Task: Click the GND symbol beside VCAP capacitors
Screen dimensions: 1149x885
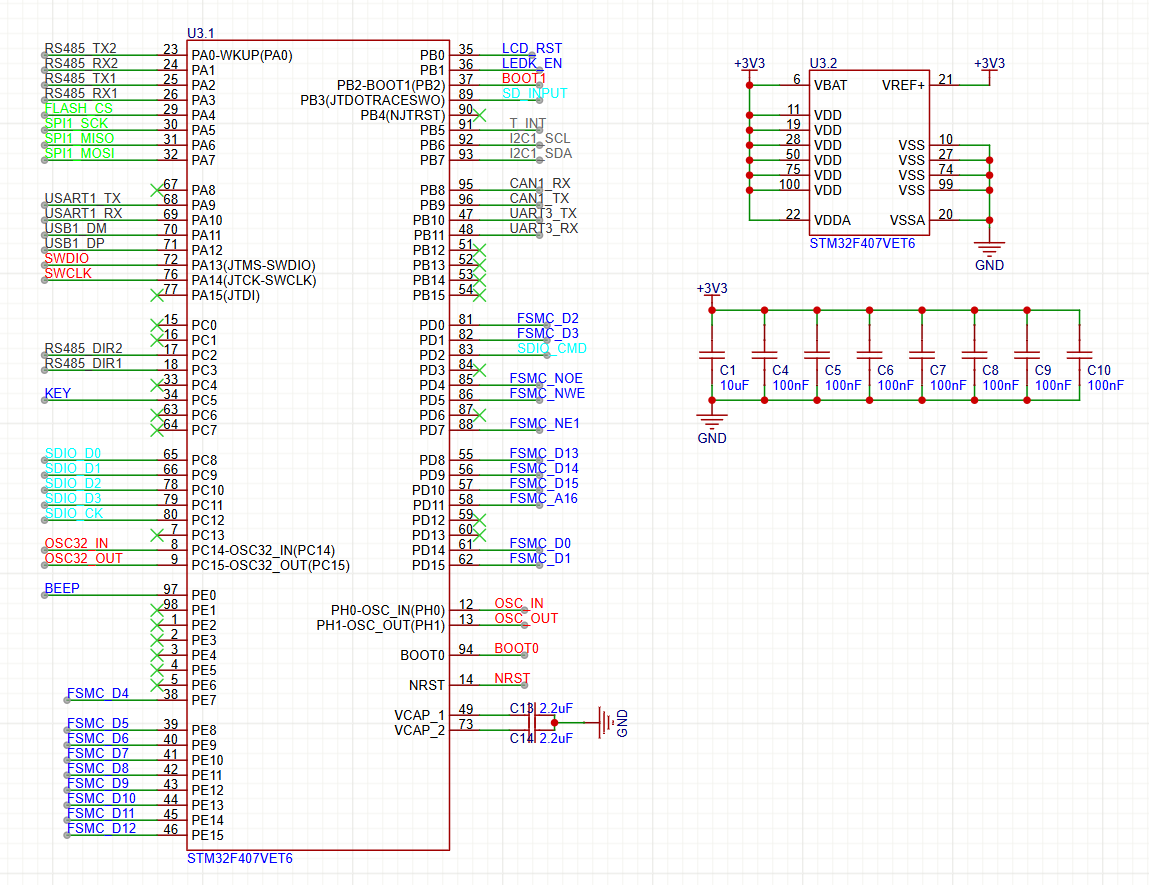Action: point(612,723)
